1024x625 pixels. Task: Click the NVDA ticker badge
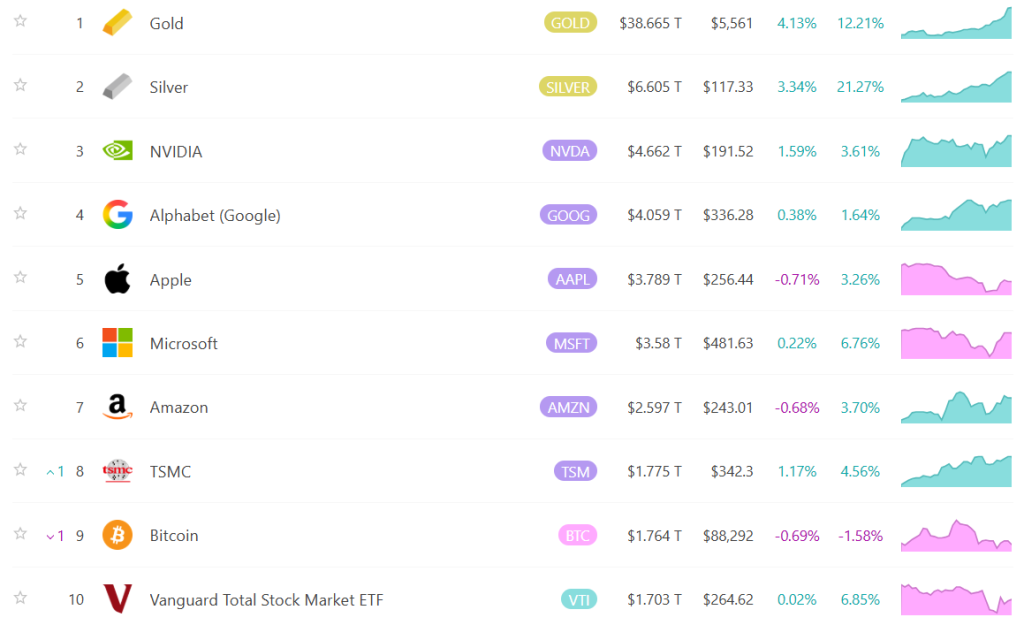click(570, 151)
